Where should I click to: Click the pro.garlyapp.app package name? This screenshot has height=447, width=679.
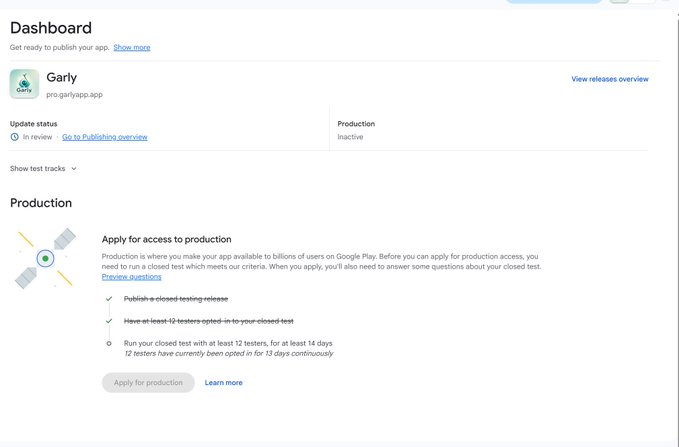(74, 94)
